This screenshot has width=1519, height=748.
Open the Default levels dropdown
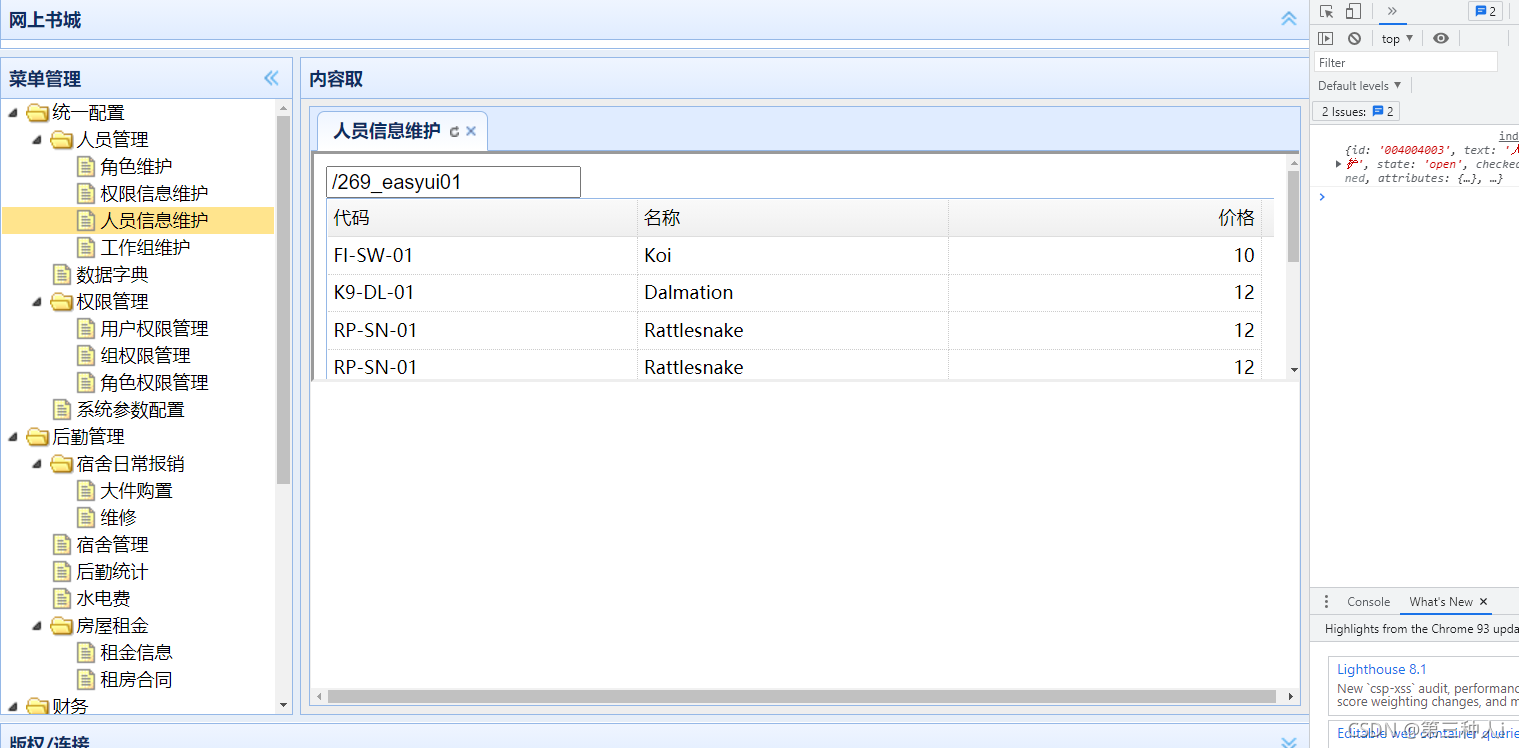click(x=1358, y=85)
